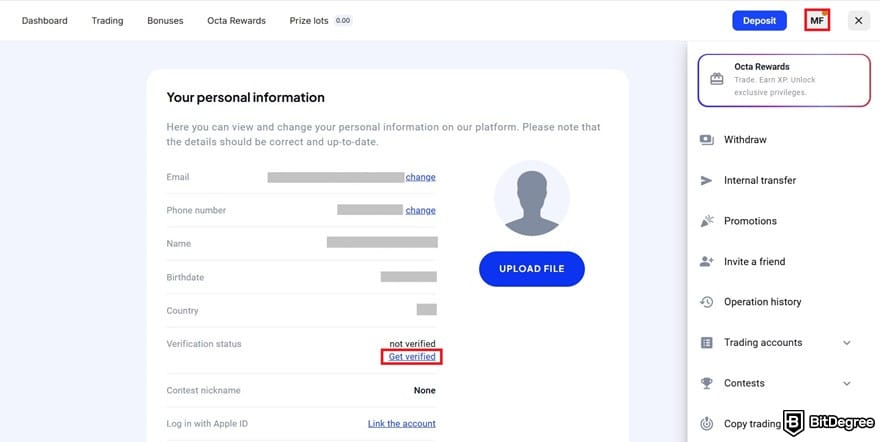Image resolution: width=880 pixels, height=442 pixels.
Task: Click the Copy trading icon
Action: pyautogui.click(x=707, y=423)
